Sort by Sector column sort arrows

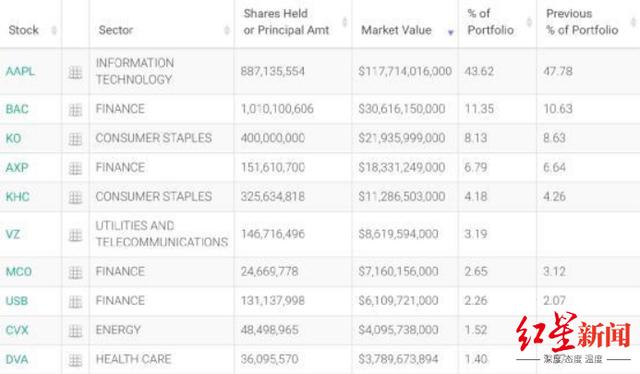(227, 30)
